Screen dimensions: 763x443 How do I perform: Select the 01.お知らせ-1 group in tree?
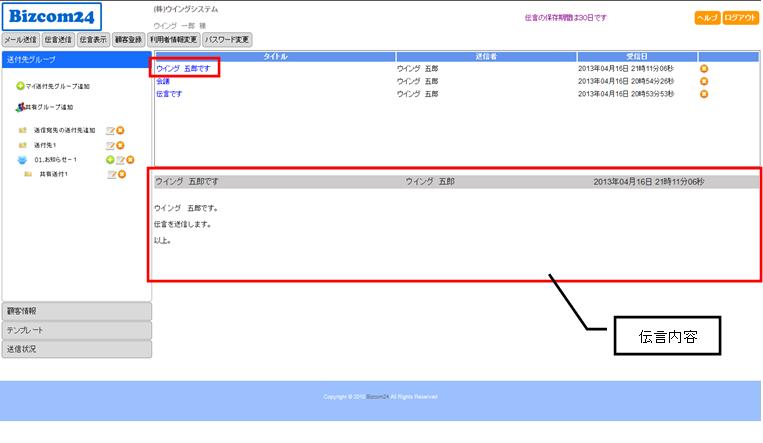point(56,160)
